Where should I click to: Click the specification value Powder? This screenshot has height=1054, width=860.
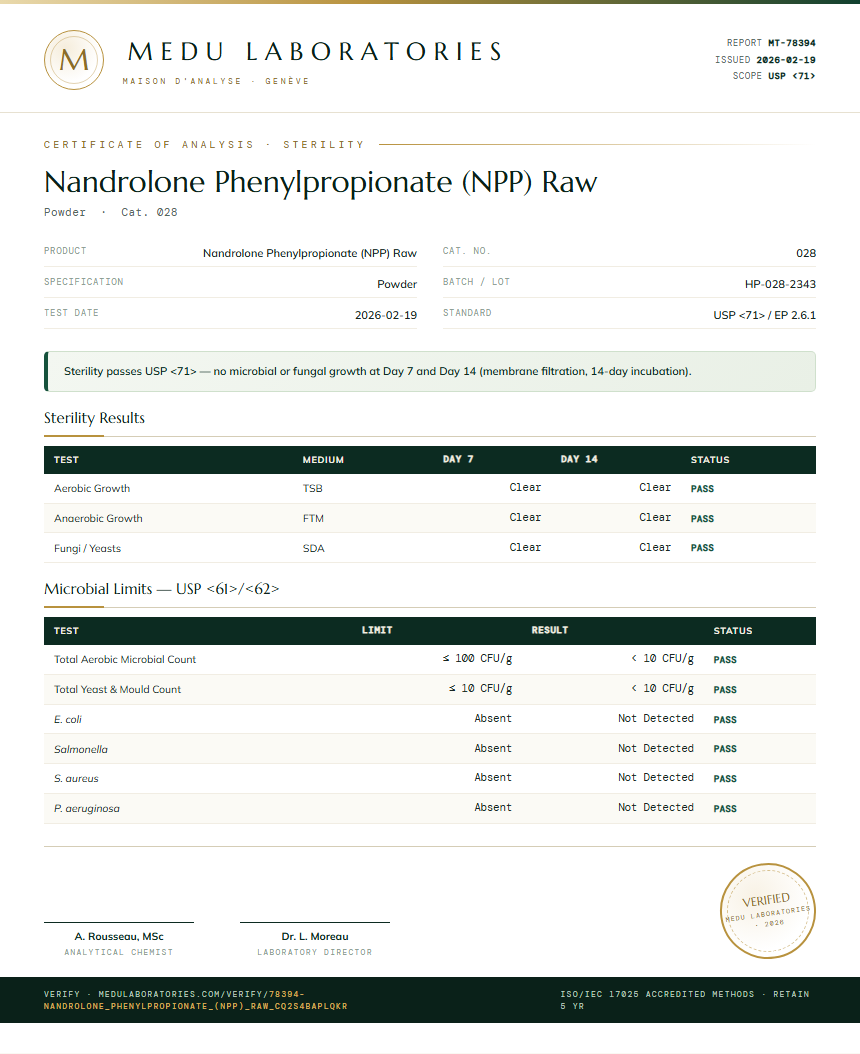397,284
